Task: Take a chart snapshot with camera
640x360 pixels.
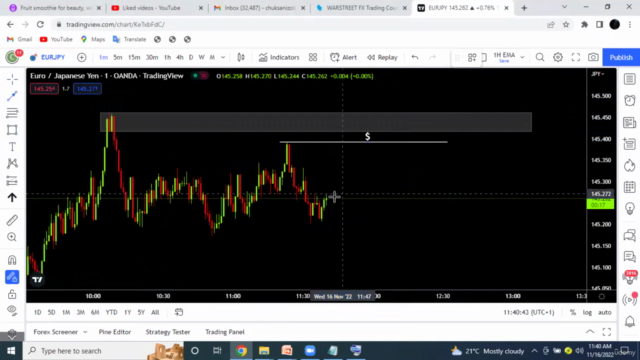Action: point(593,58)
